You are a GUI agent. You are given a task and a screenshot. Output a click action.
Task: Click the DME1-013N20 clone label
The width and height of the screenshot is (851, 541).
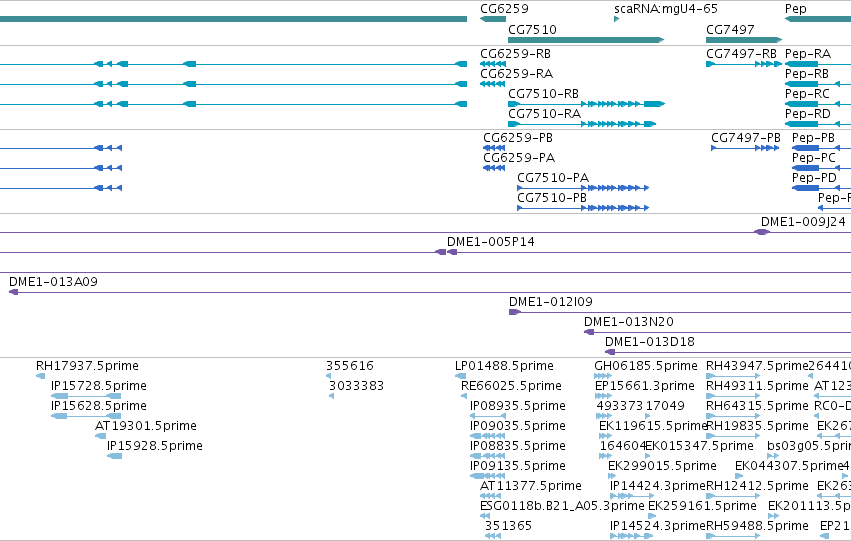tap(628, 322)
